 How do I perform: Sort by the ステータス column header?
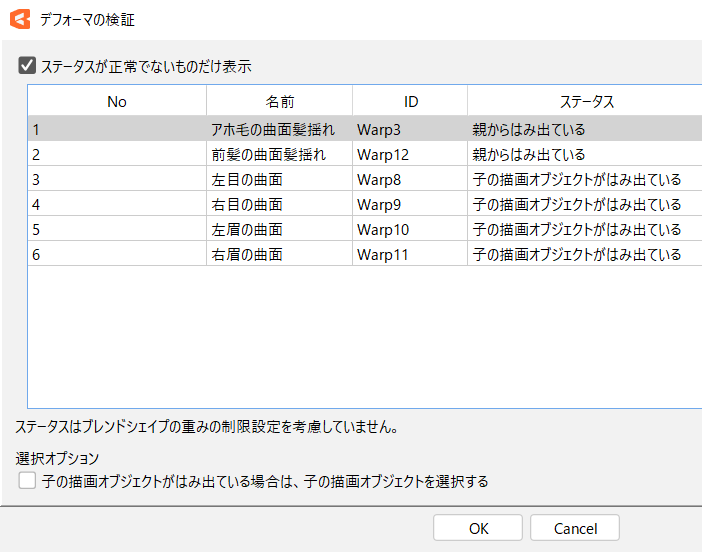click(585, 101)
